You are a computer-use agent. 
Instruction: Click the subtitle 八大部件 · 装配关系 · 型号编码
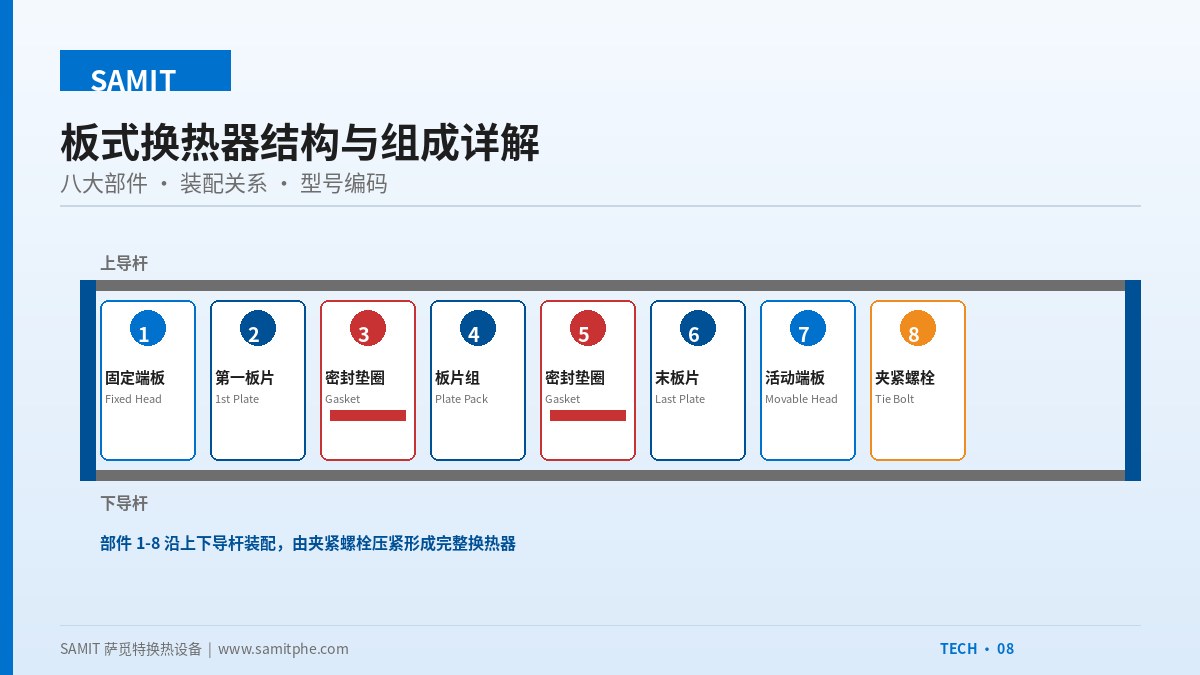point(224,184)
